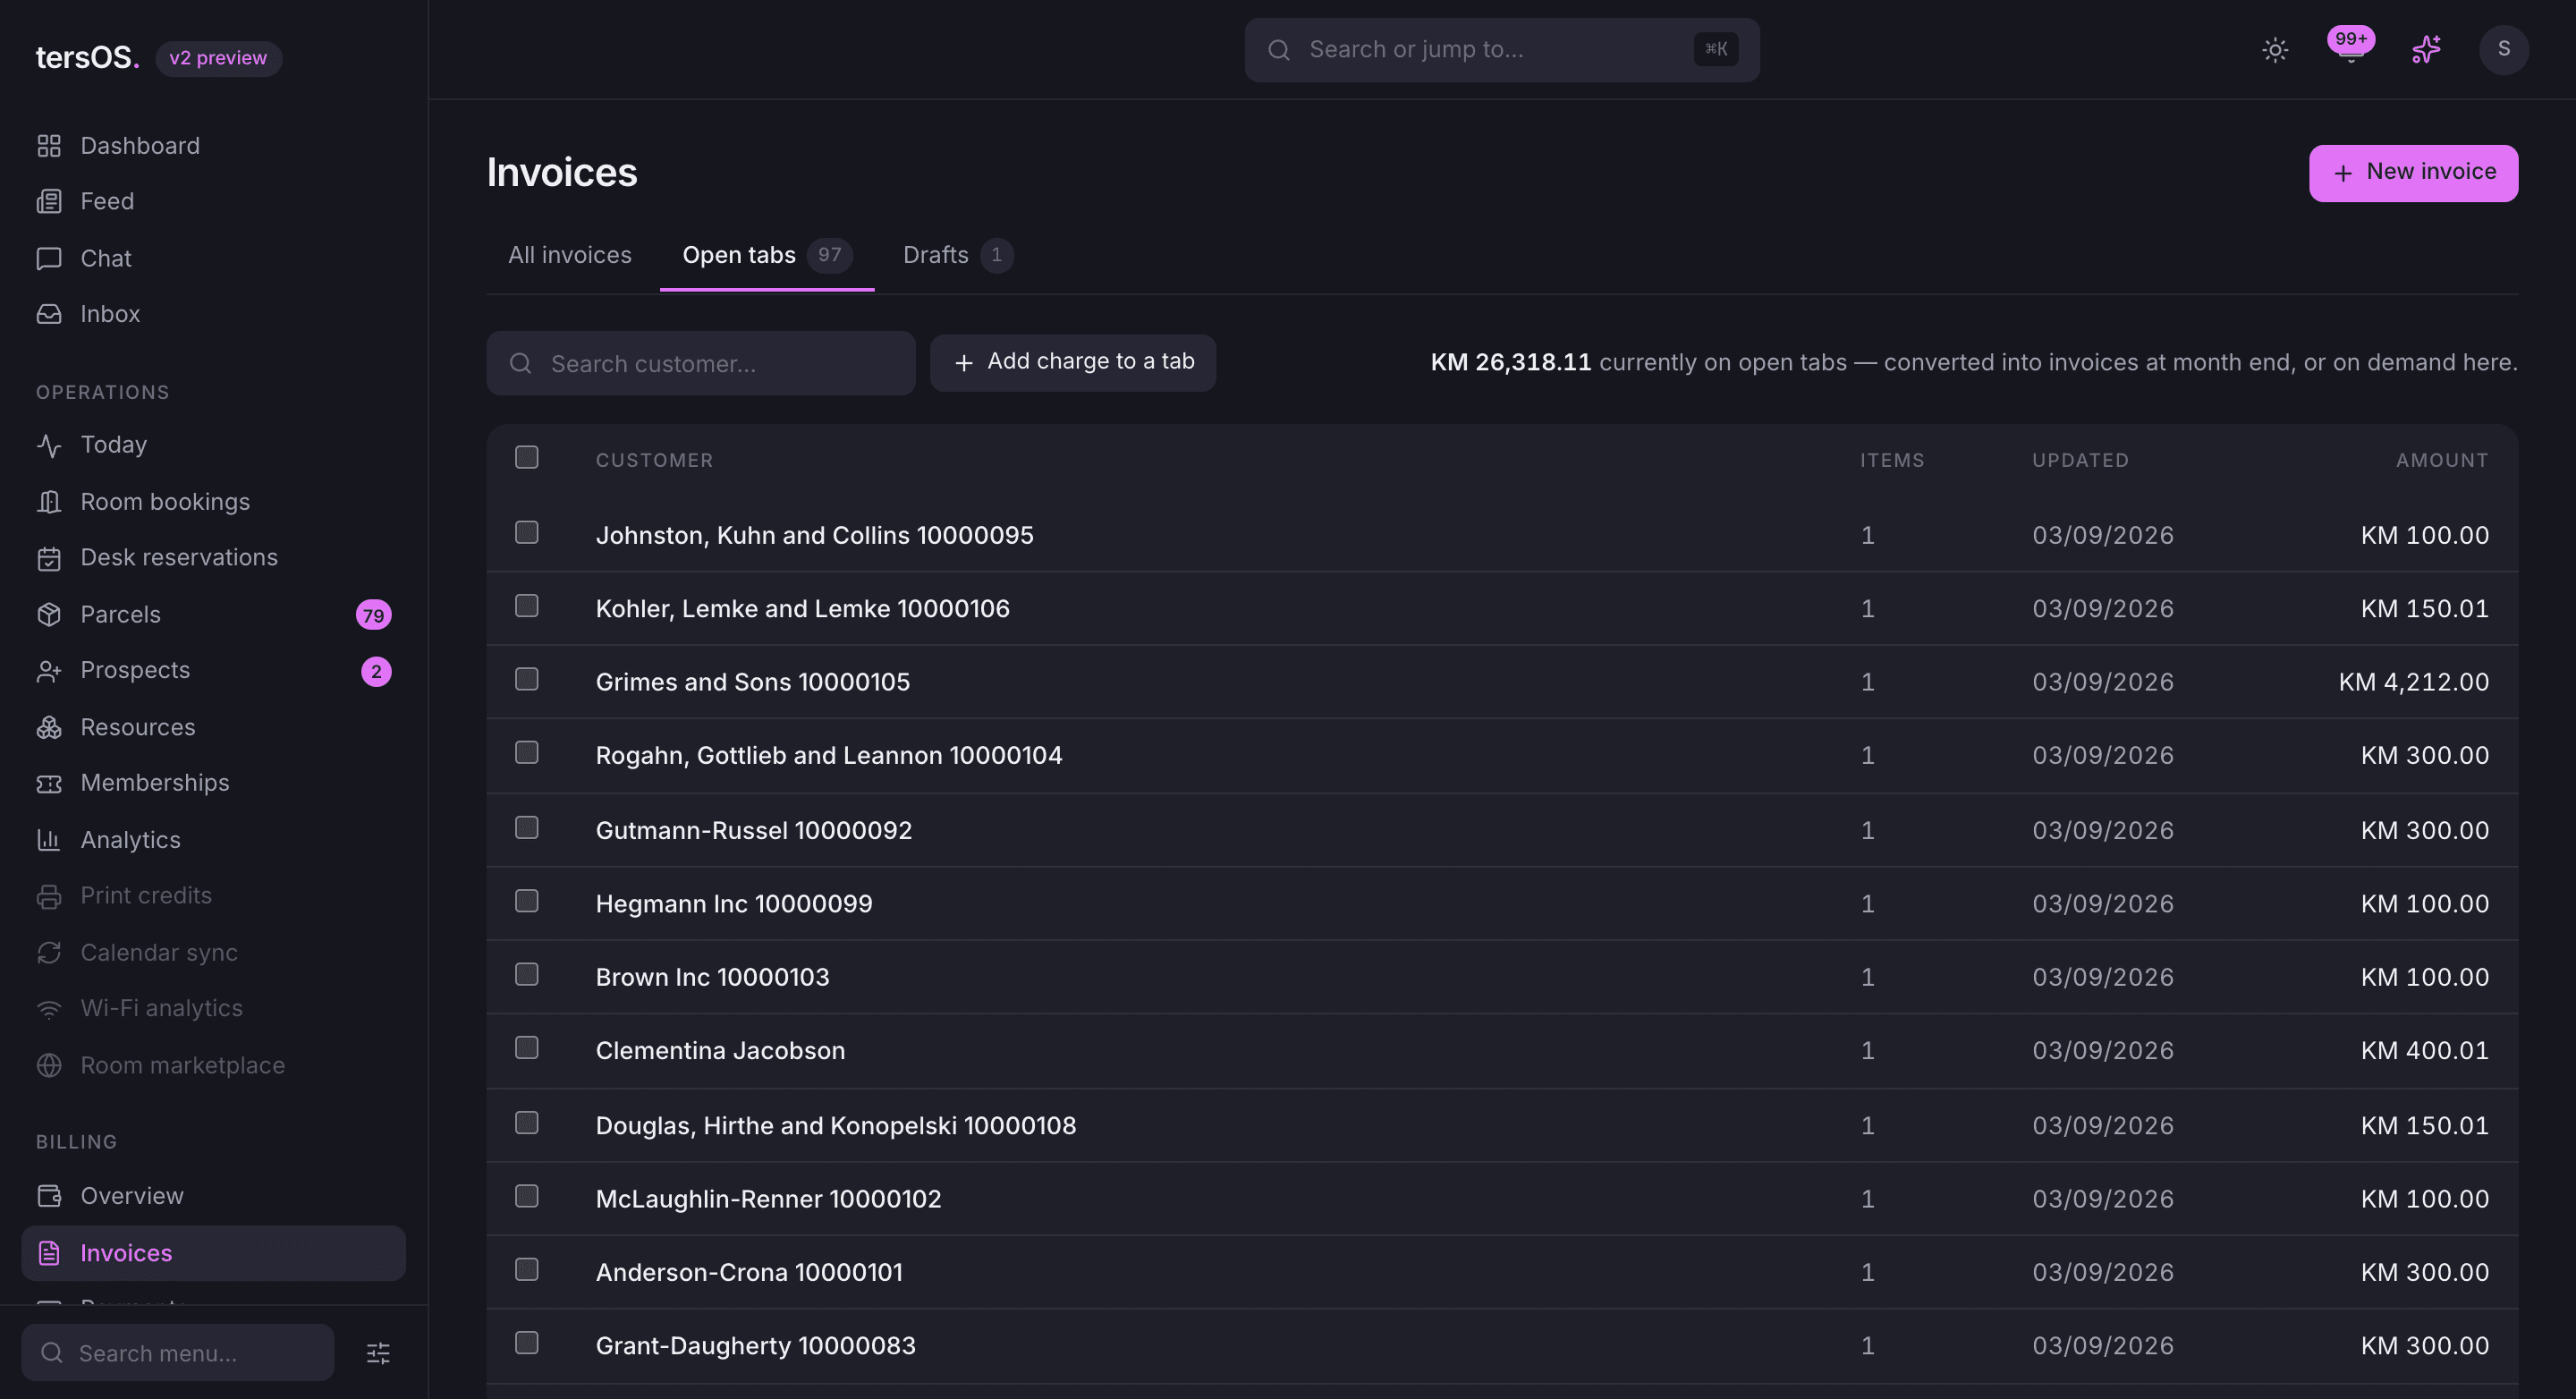Switch to the All invoices tab
Image resolution: width=2576 pixels, height=1399 pixels.
click(570, 256)
